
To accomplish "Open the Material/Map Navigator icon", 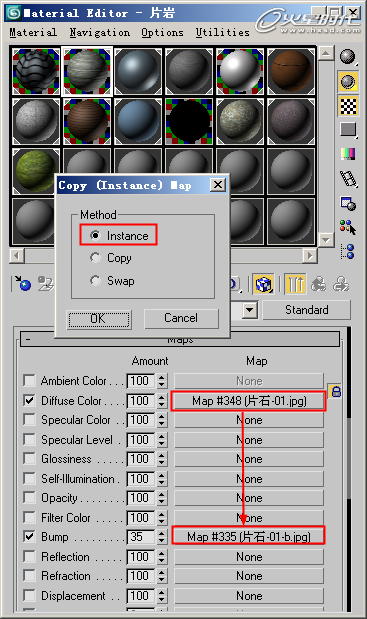I will [348, 251].
